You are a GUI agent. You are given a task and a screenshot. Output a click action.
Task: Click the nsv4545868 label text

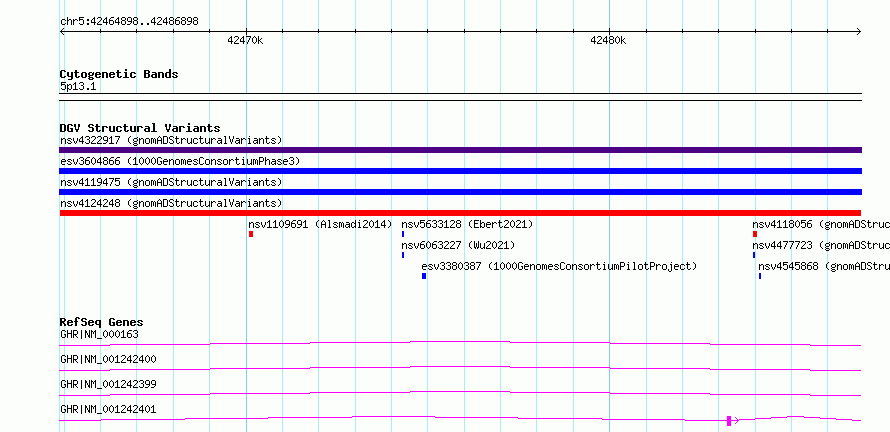[824, 266]
